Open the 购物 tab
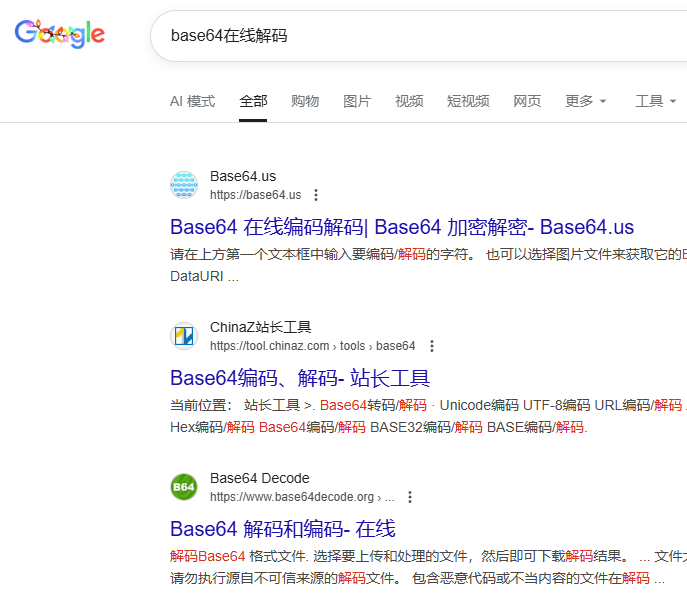 (305, 101)
